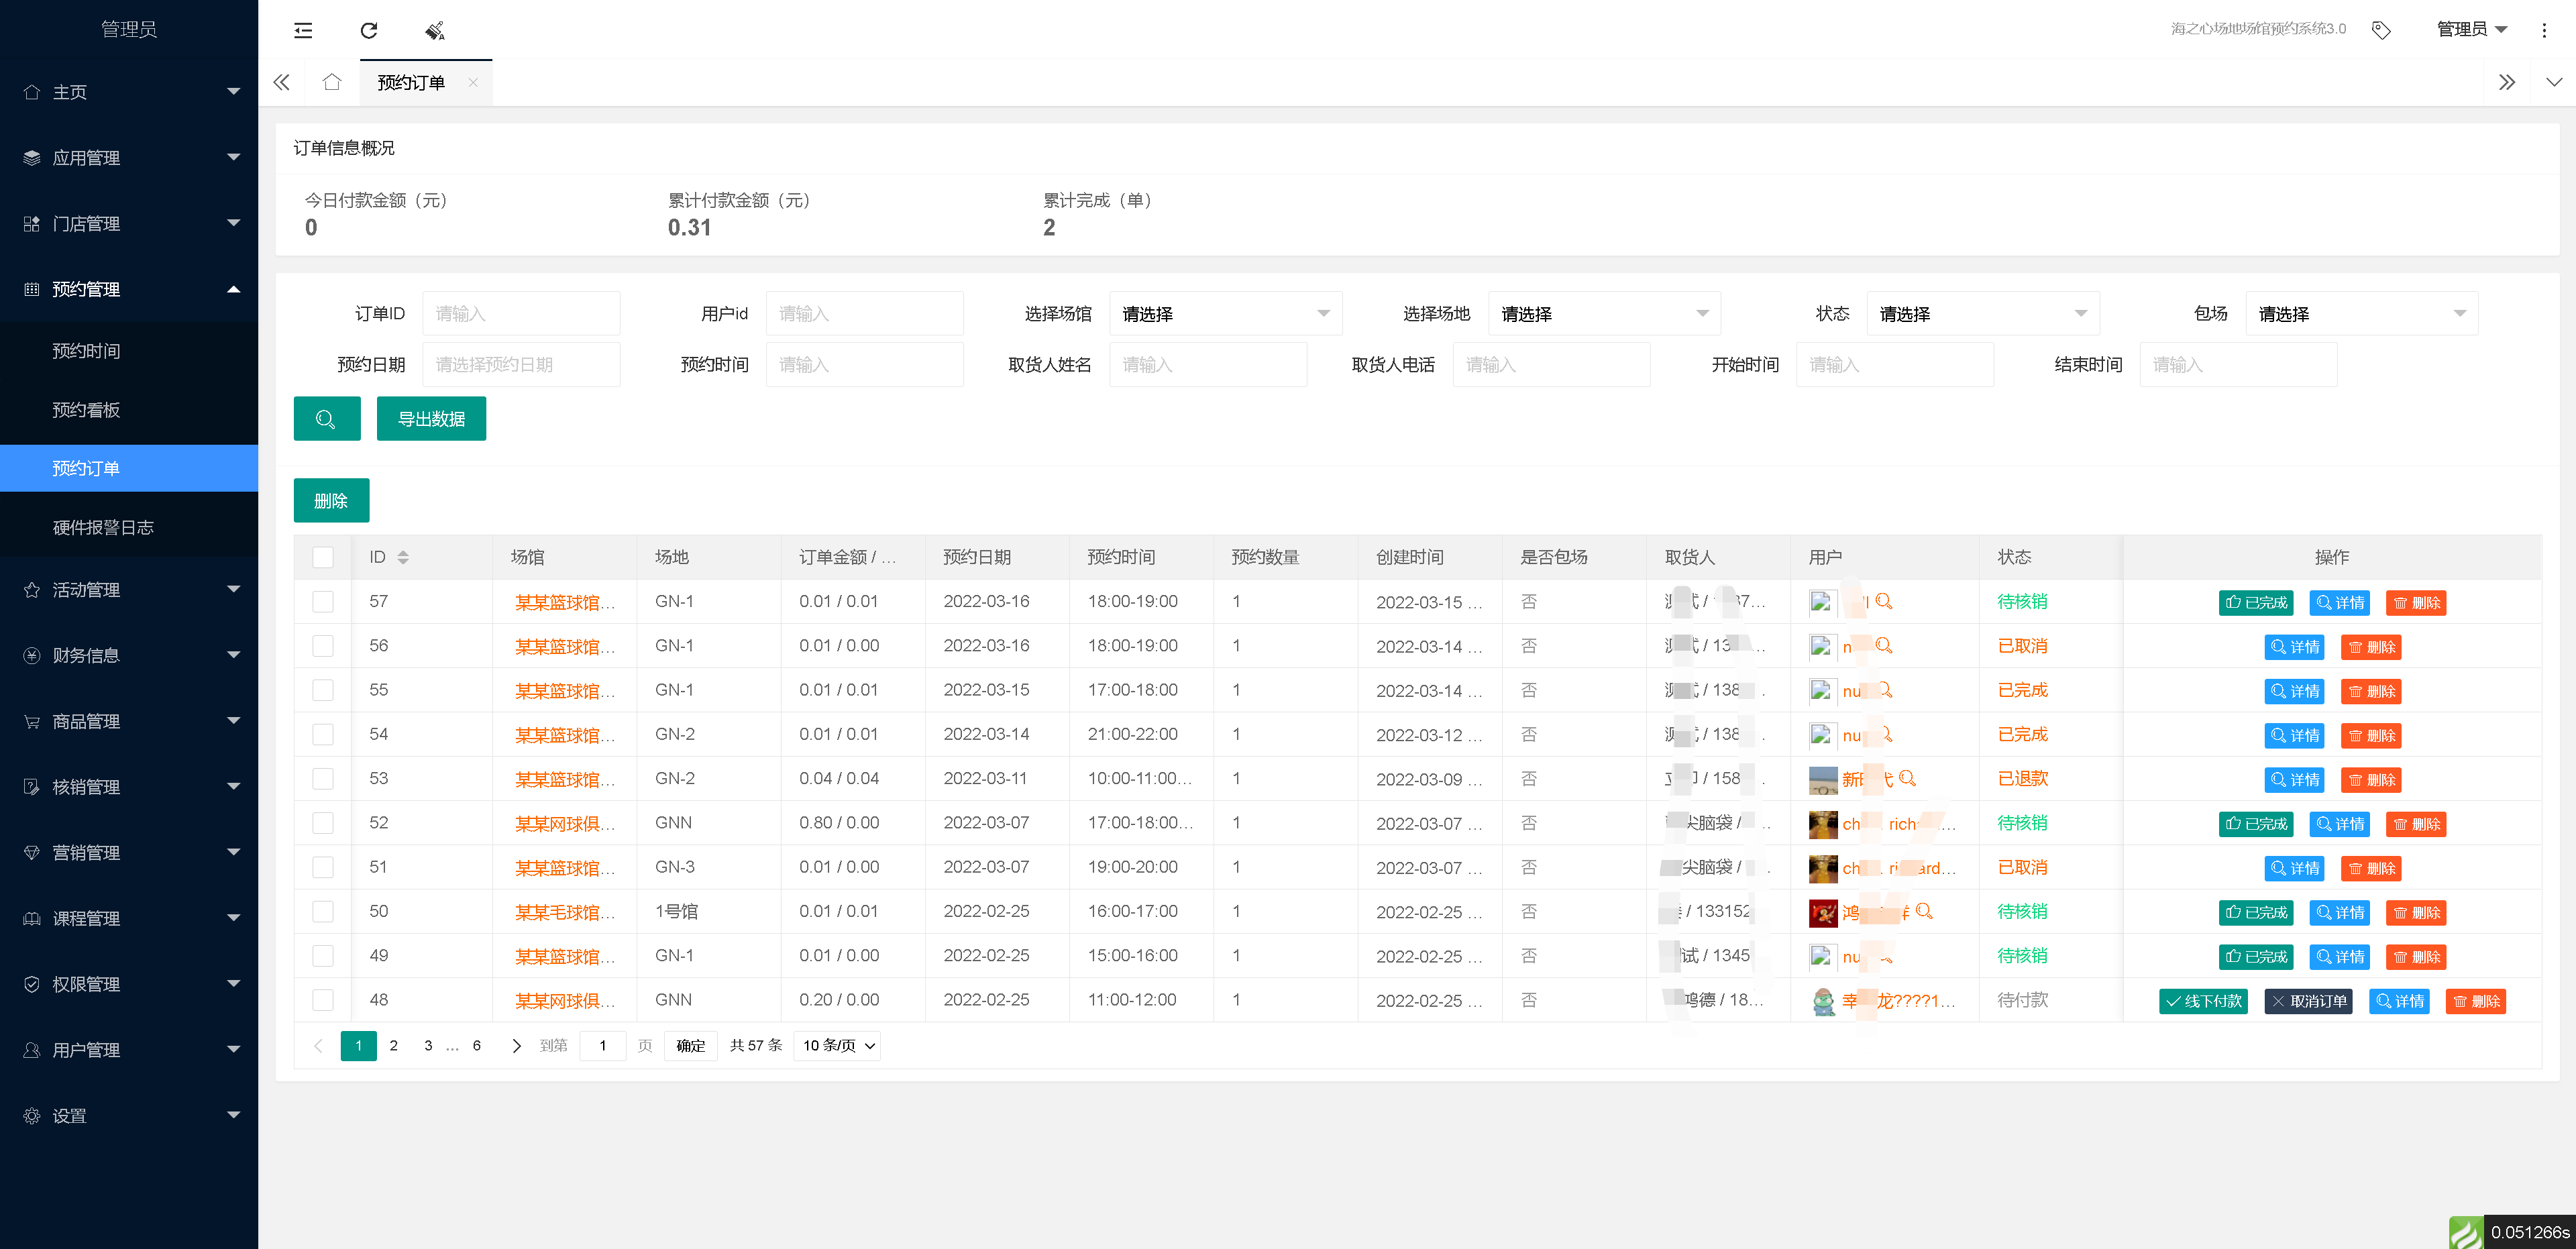2576x1249 pixels.
Task: Check the checkbox for order 57
Action: pyautogui.click(x=323, y=601)
